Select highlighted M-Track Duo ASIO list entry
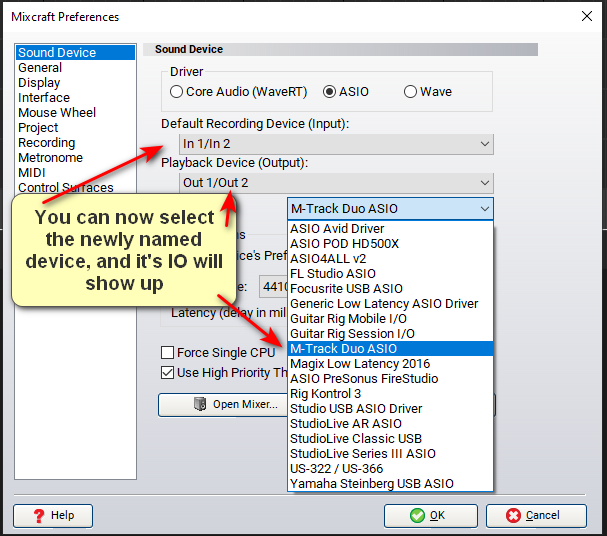607x536 pixels. pyautogui.click(x=390, y=349)
